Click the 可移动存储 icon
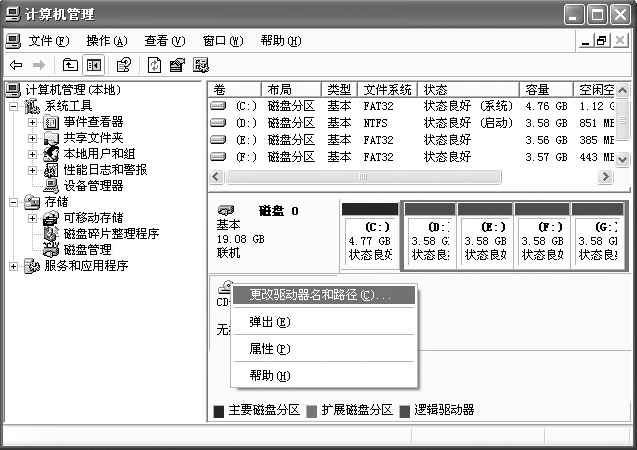This screenshot has height=450, width=637. [x=51, y=218]
